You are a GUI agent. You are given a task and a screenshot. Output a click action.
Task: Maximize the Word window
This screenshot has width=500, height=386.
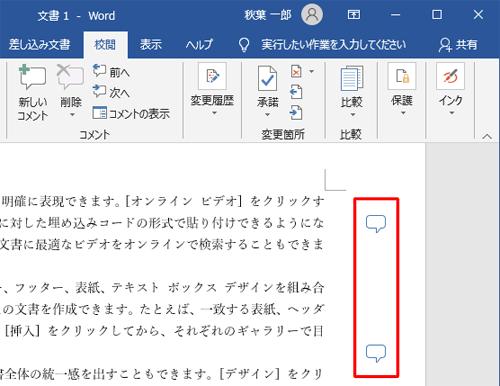click(x=437, y=15)
